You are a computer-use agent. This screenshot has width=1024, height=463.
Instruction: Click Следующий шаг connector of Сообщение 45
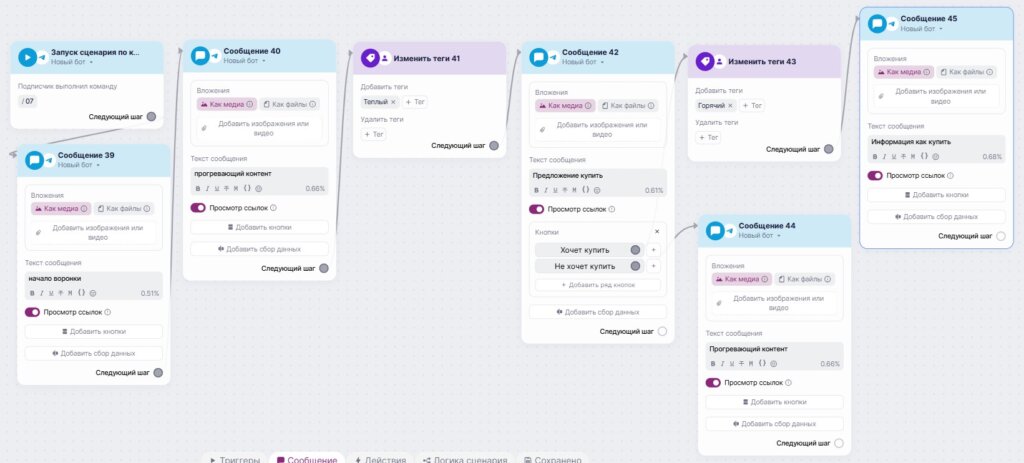coord(1000,236)
